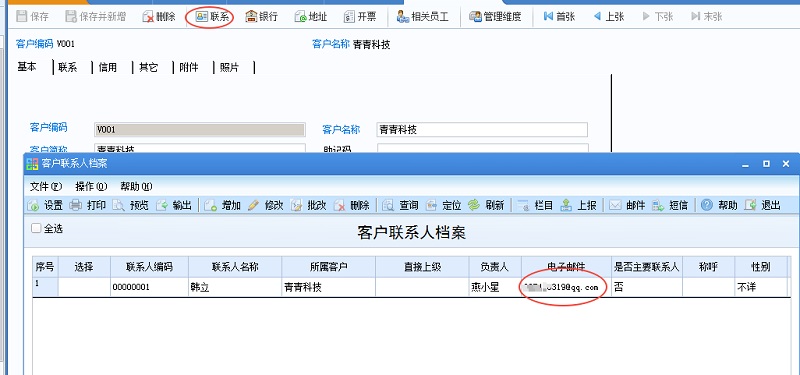Click 查询 query button

401,205
